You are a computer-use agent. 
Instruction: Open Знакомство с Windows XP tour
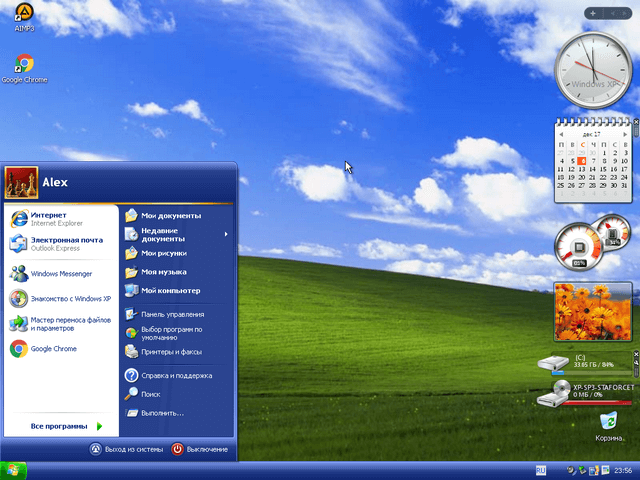[x=60, y=298]
